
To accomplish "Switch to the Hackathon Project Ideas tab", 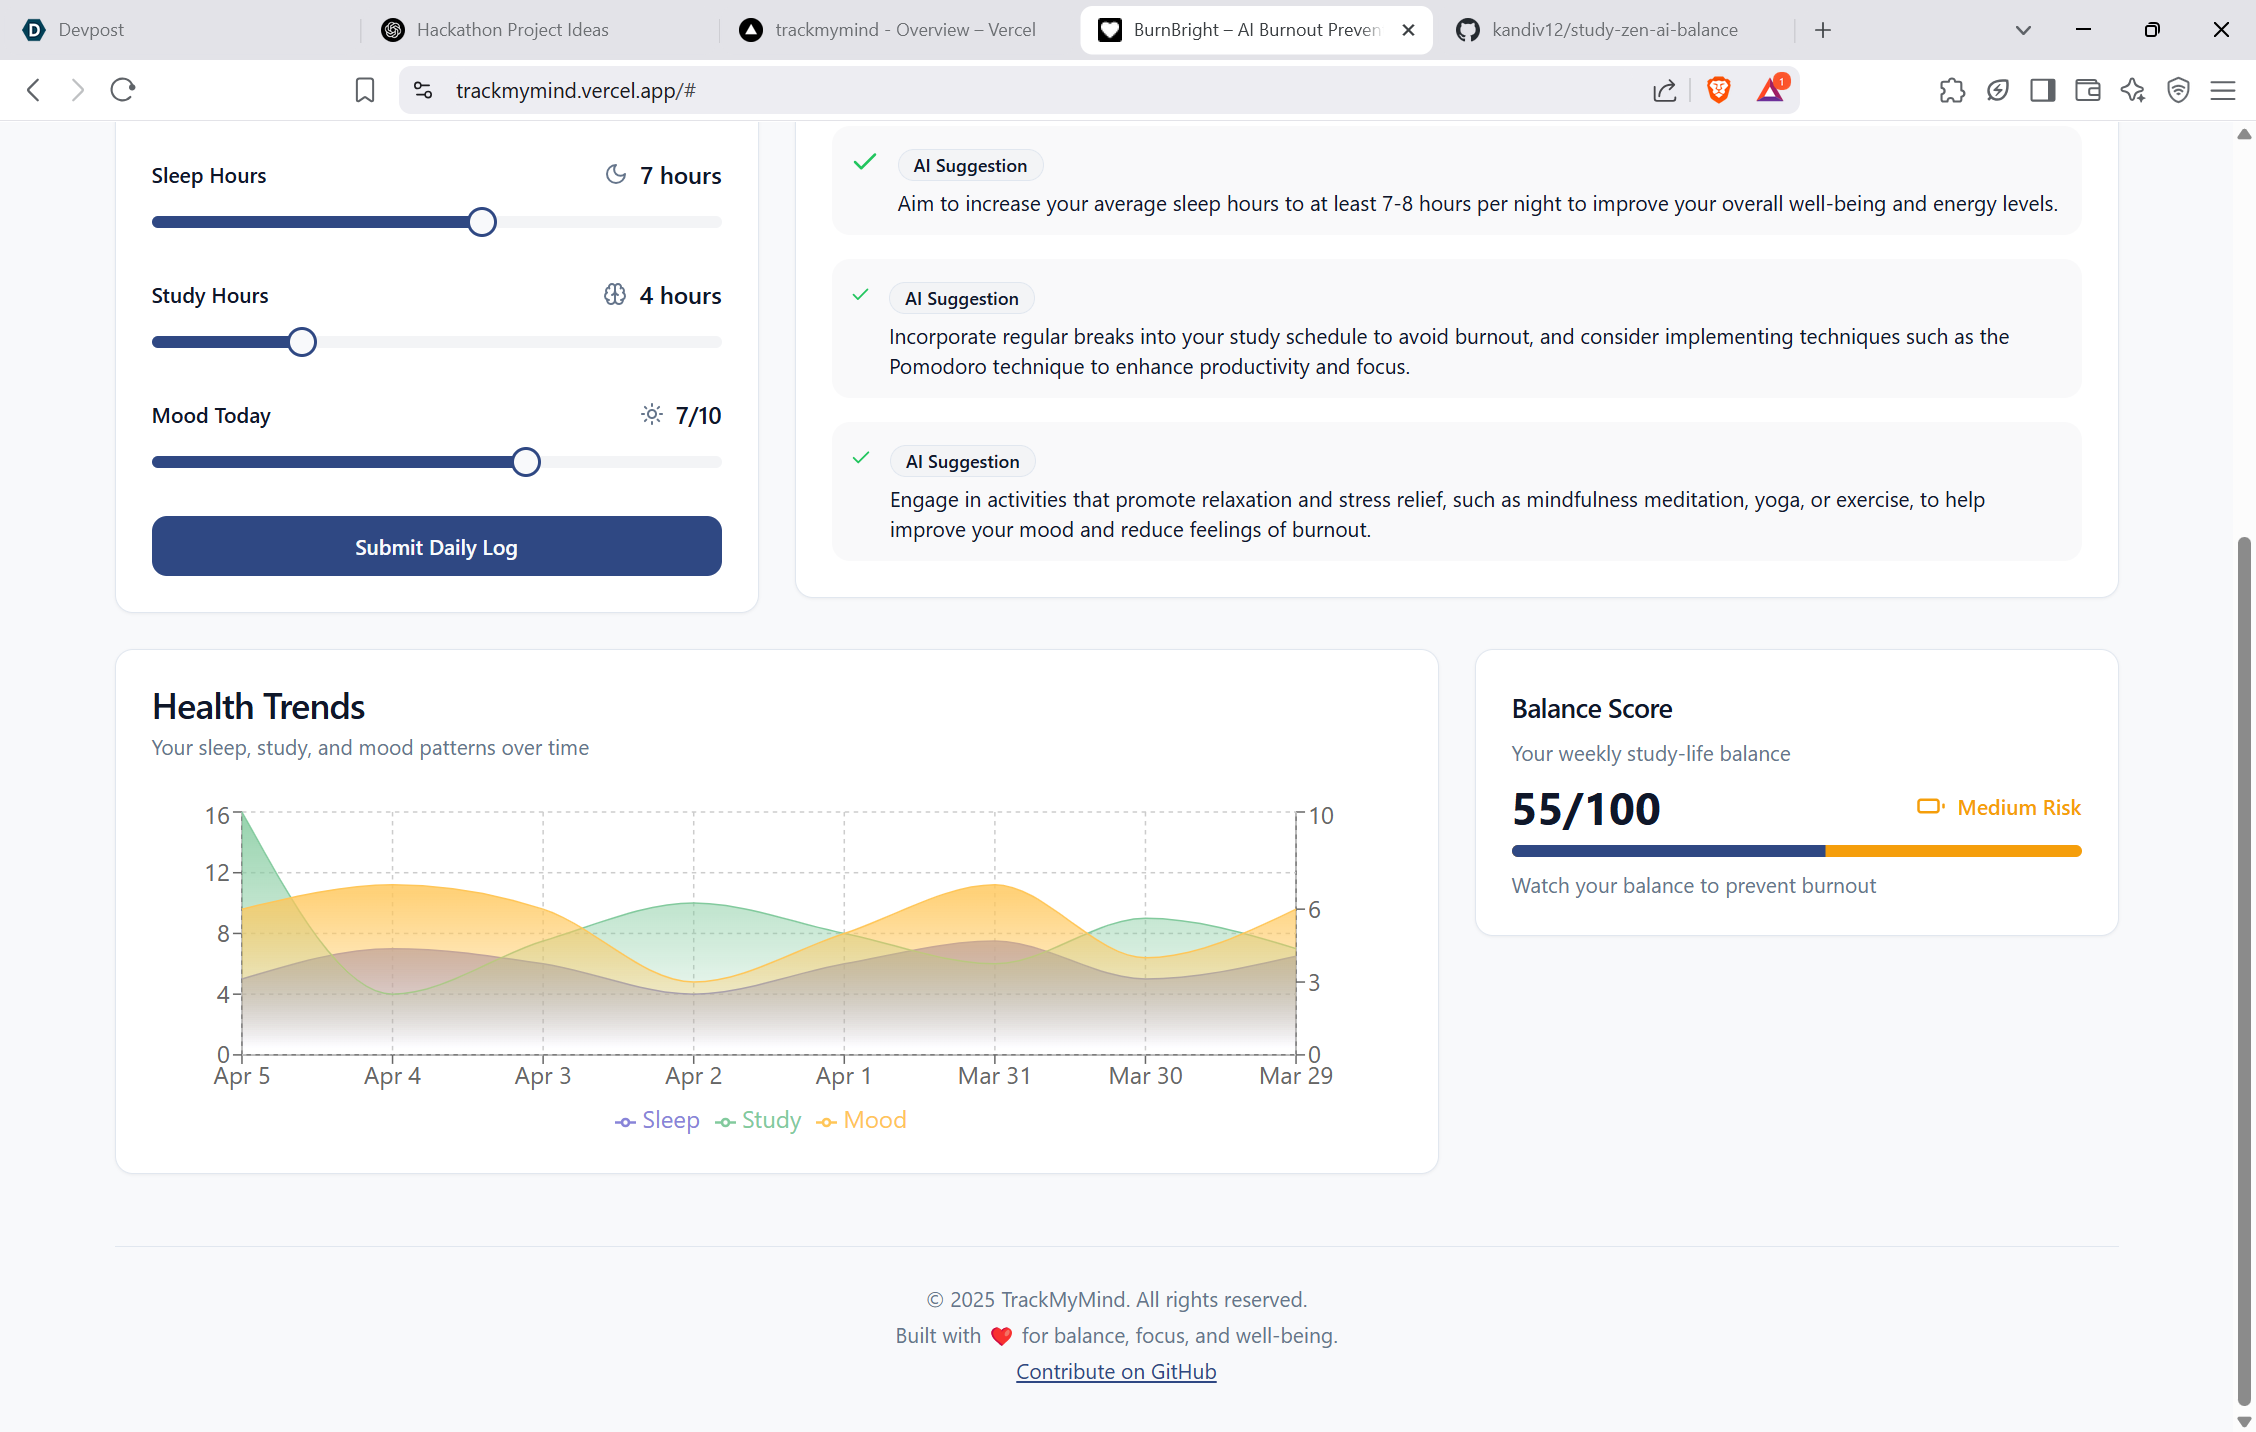I will coord(511,30).
